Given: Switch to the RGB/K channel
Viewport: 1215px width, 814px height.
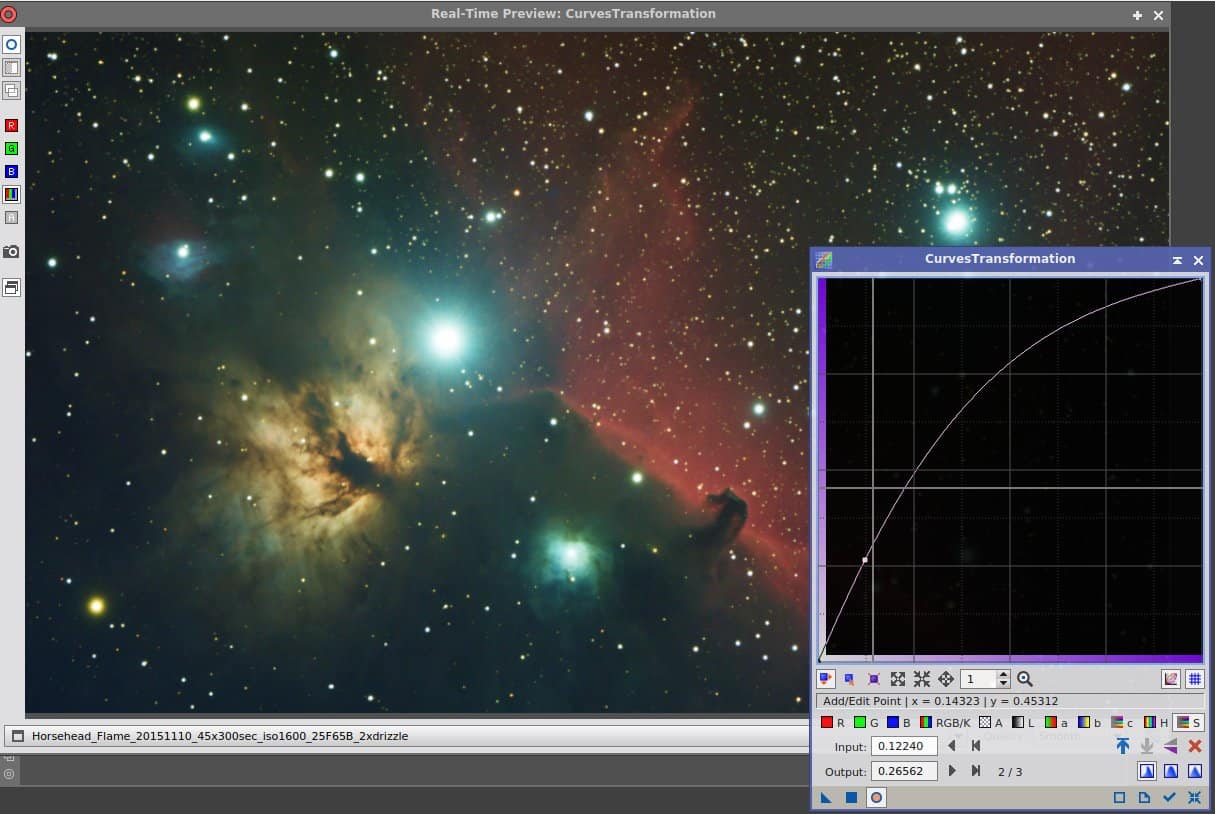Looking at the screenshot, I should (x=945, y=722).
